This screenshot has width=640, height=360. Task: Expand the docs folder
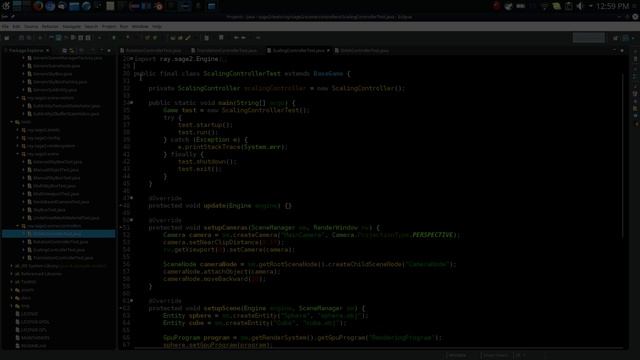pos(12,298)
